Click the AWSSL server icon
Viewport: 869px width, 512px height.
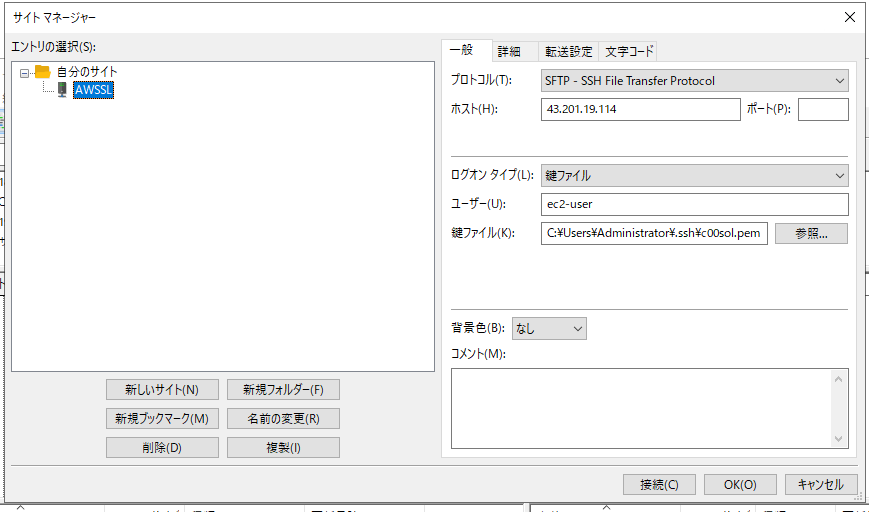pos(62,90)
